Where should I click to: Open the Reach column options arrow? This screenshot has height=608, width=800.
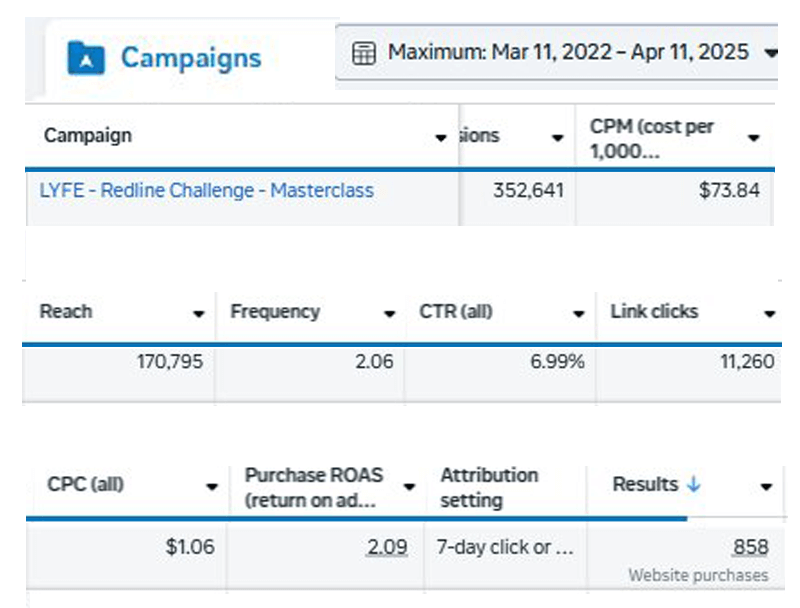click(199, 314)
